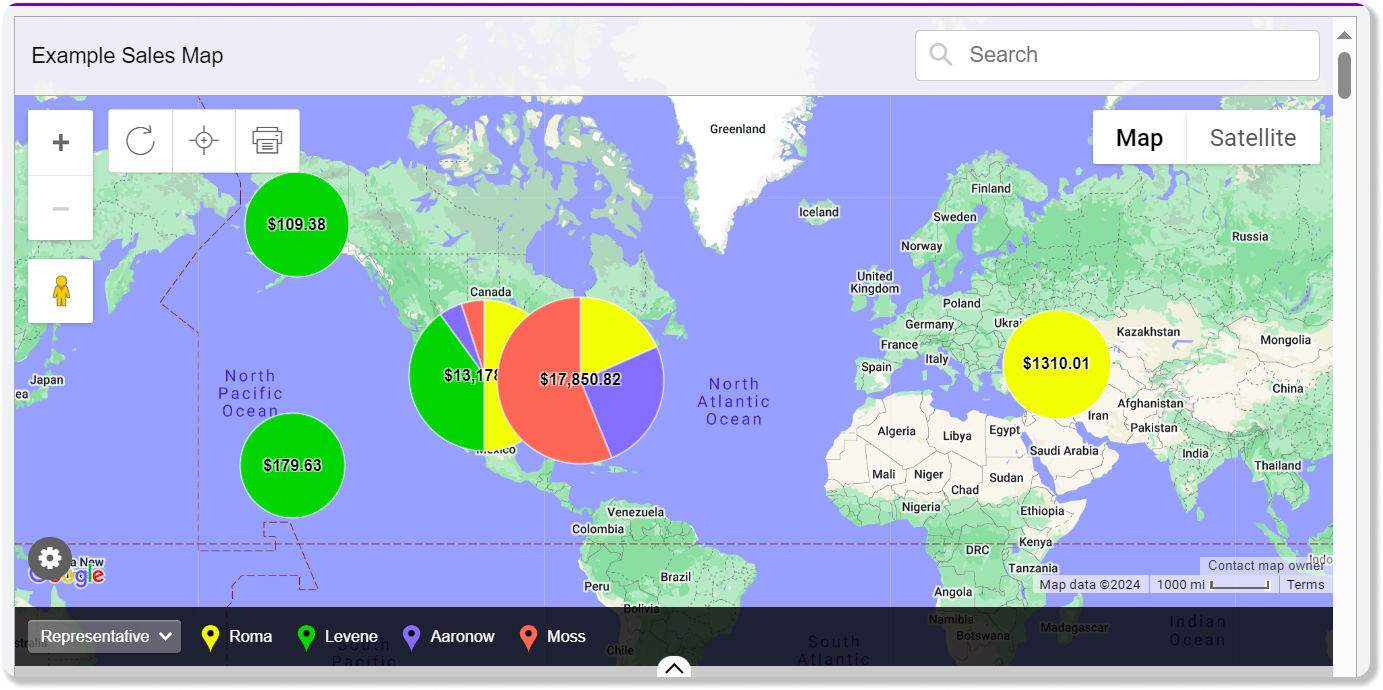Expand the panel with bottom chevron

(674, 668)
